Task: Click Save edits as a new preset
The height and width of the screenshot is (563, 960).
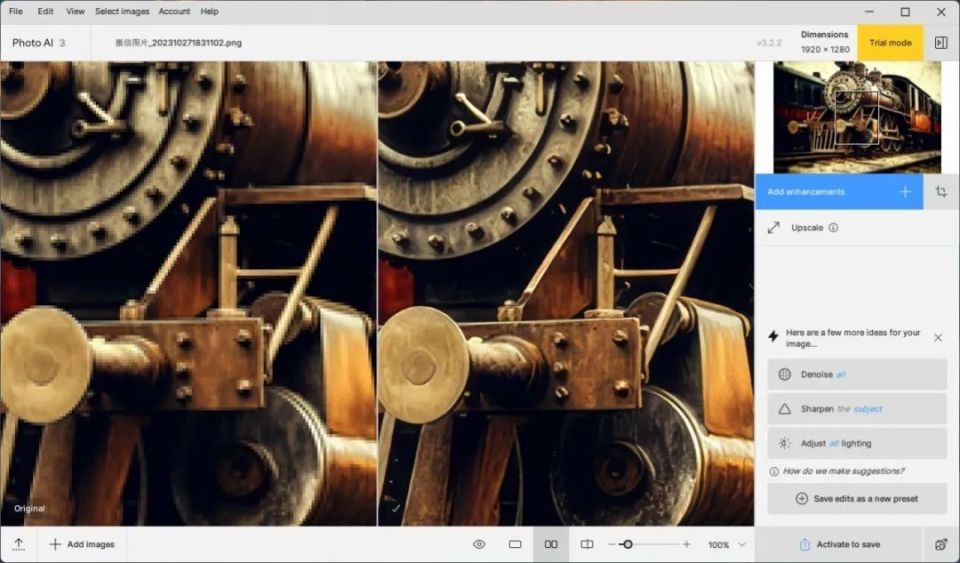Action: (x=857, y=498)
